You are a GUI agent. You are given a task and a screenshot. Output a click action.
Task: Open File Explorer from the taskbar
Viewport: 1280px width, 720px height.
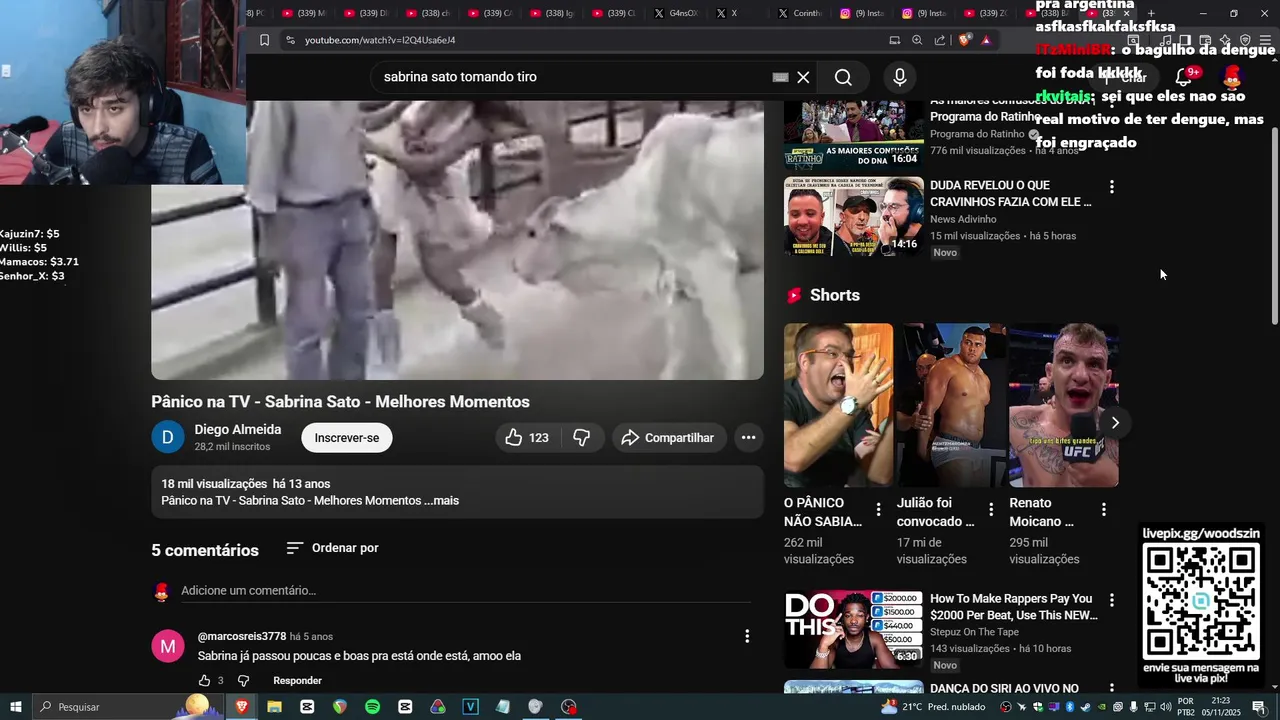pyautogui.click(x=274, y=707)
